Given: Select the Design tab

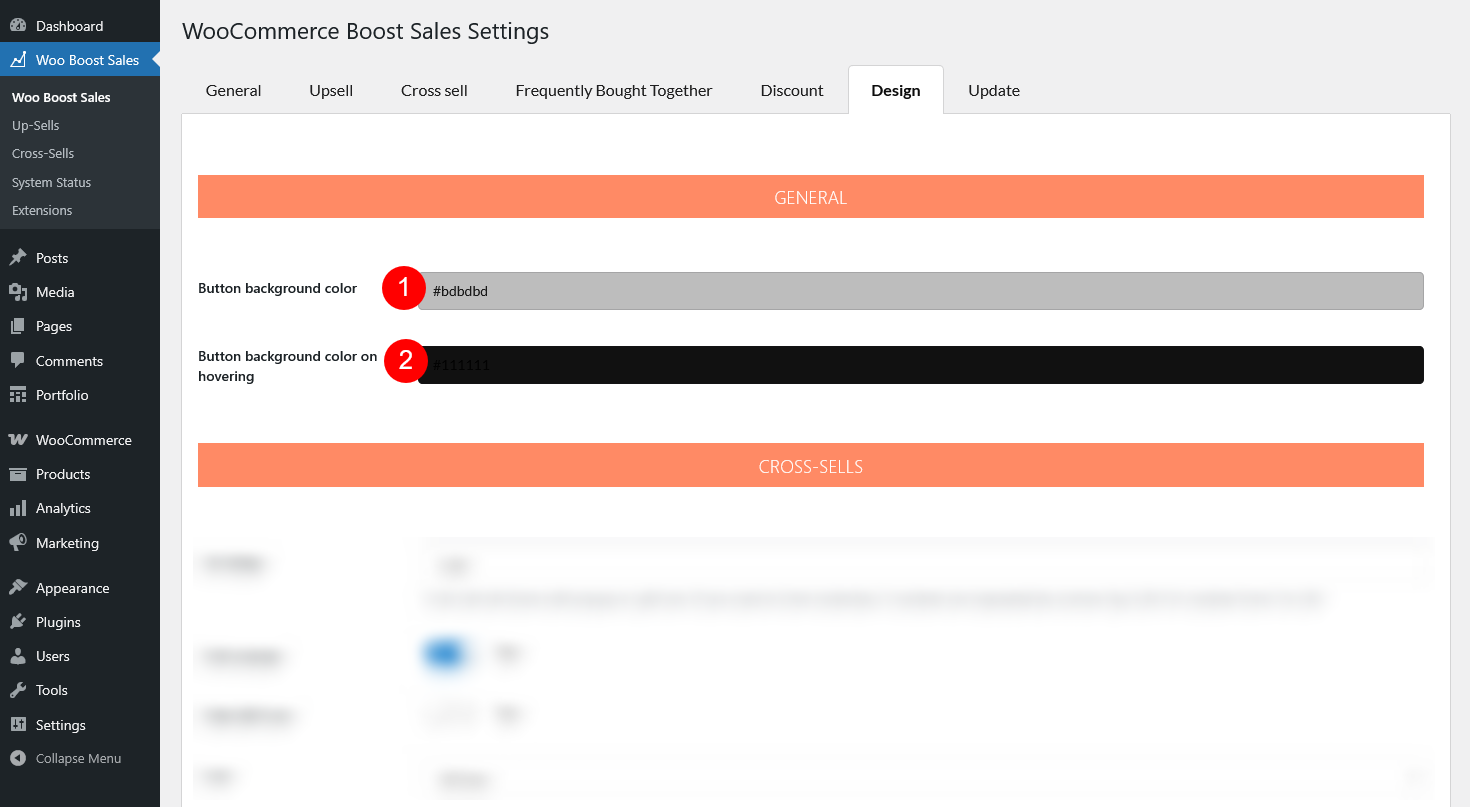Looking at the screenshot, I should 896,90.
